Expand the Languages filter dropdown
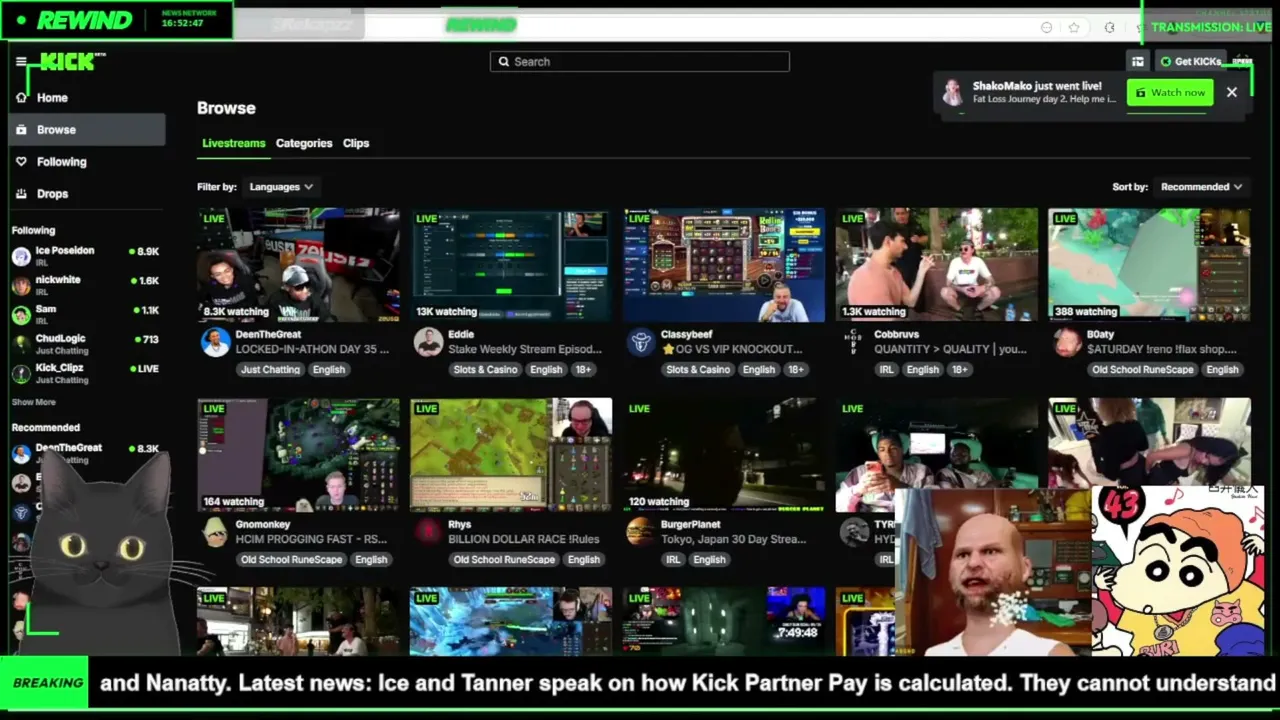 click(280, 187)
